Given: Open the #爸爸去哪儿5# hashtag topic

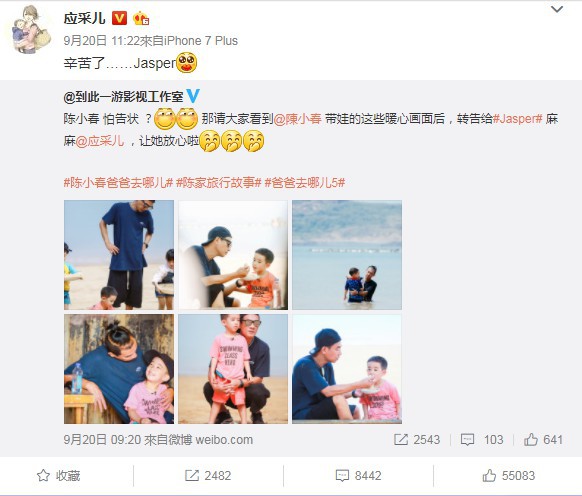Looking at the screenshot, I should click(305, 182).
